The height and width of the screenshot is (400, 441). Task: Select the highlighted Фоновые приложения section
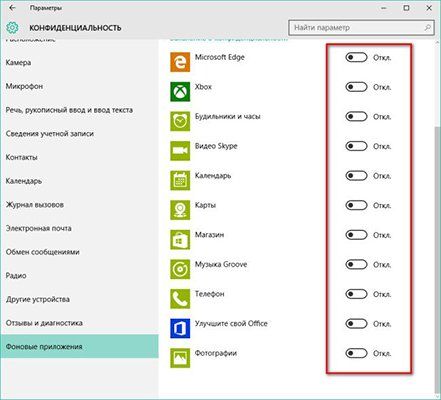pos(79,347)
